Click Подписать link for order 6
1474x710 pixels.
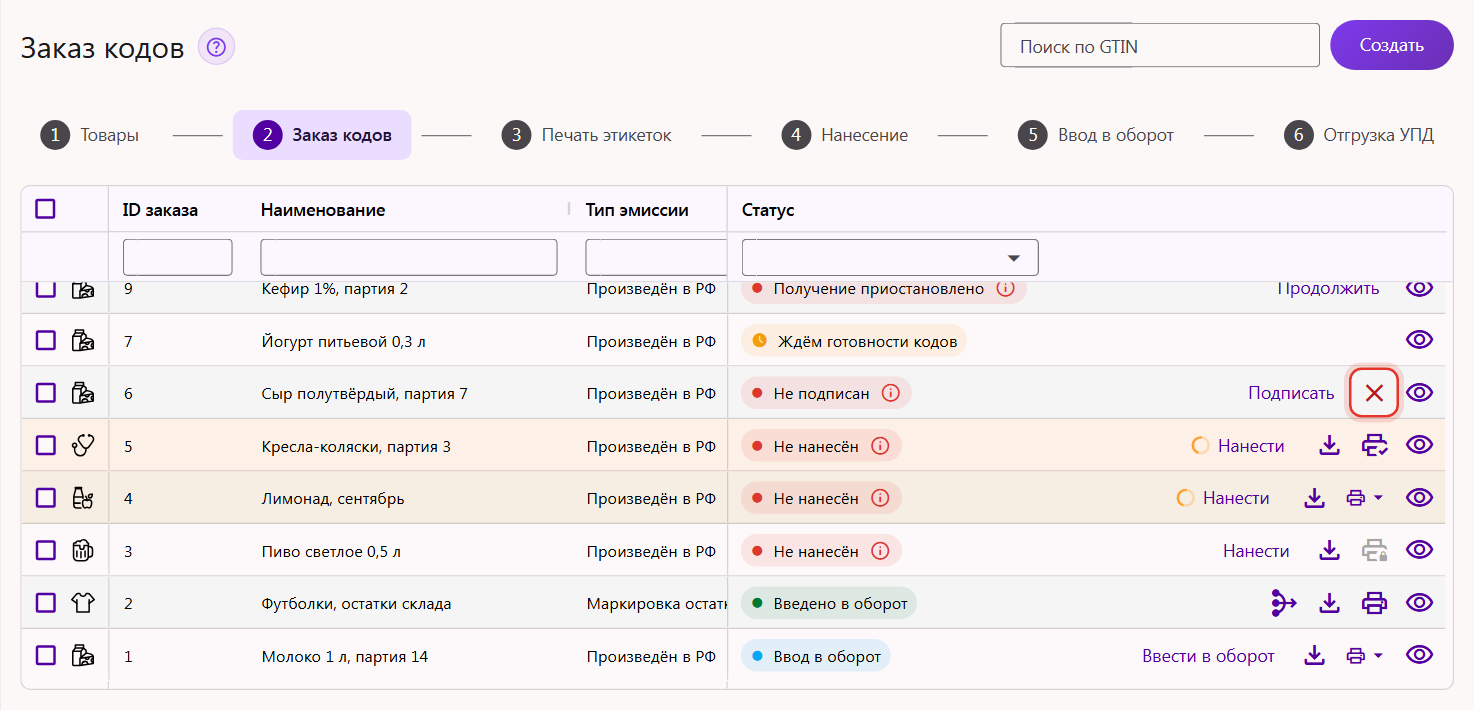coord(1291,393)
